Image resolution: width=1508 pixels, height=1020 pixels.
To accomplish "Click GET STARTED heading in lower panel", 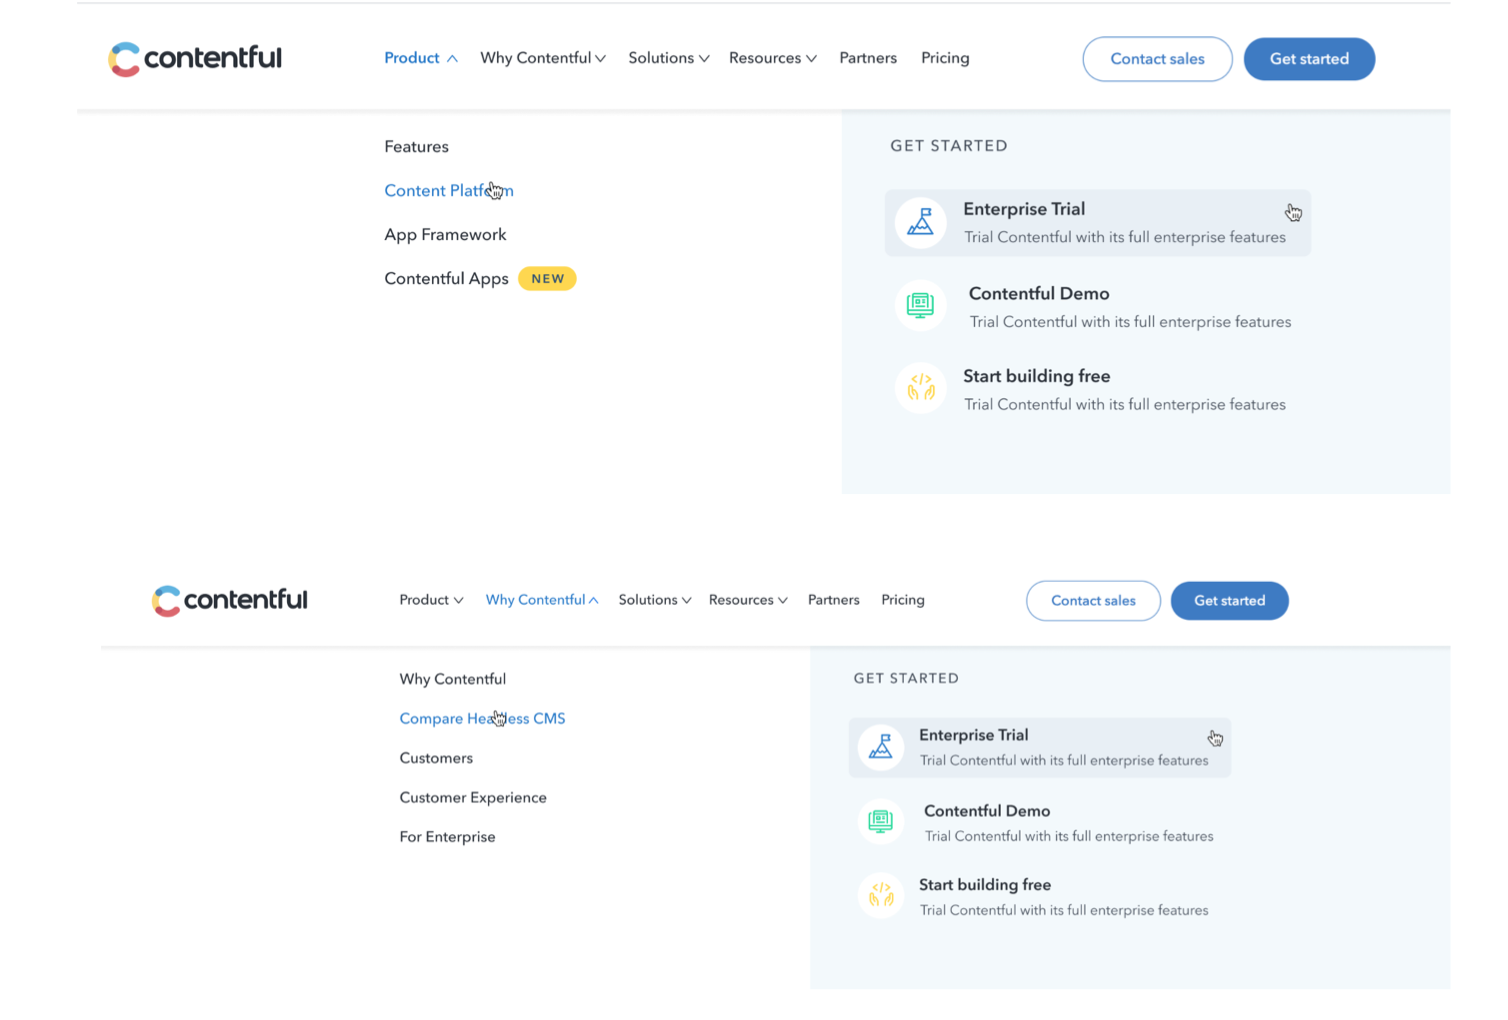I will 906,678.
